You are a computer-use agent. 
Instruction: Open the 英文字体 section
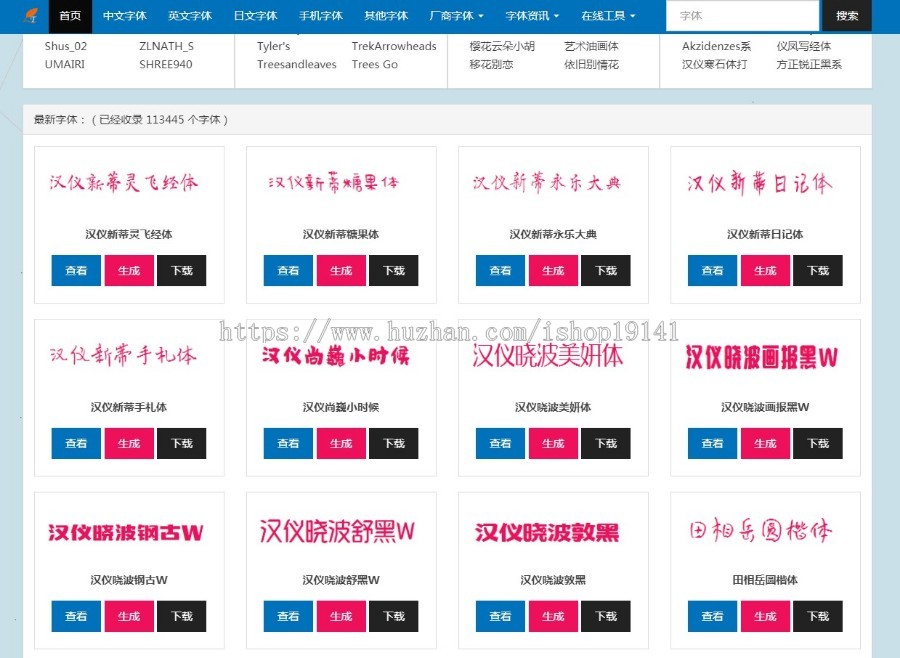(x=190, y=16)
